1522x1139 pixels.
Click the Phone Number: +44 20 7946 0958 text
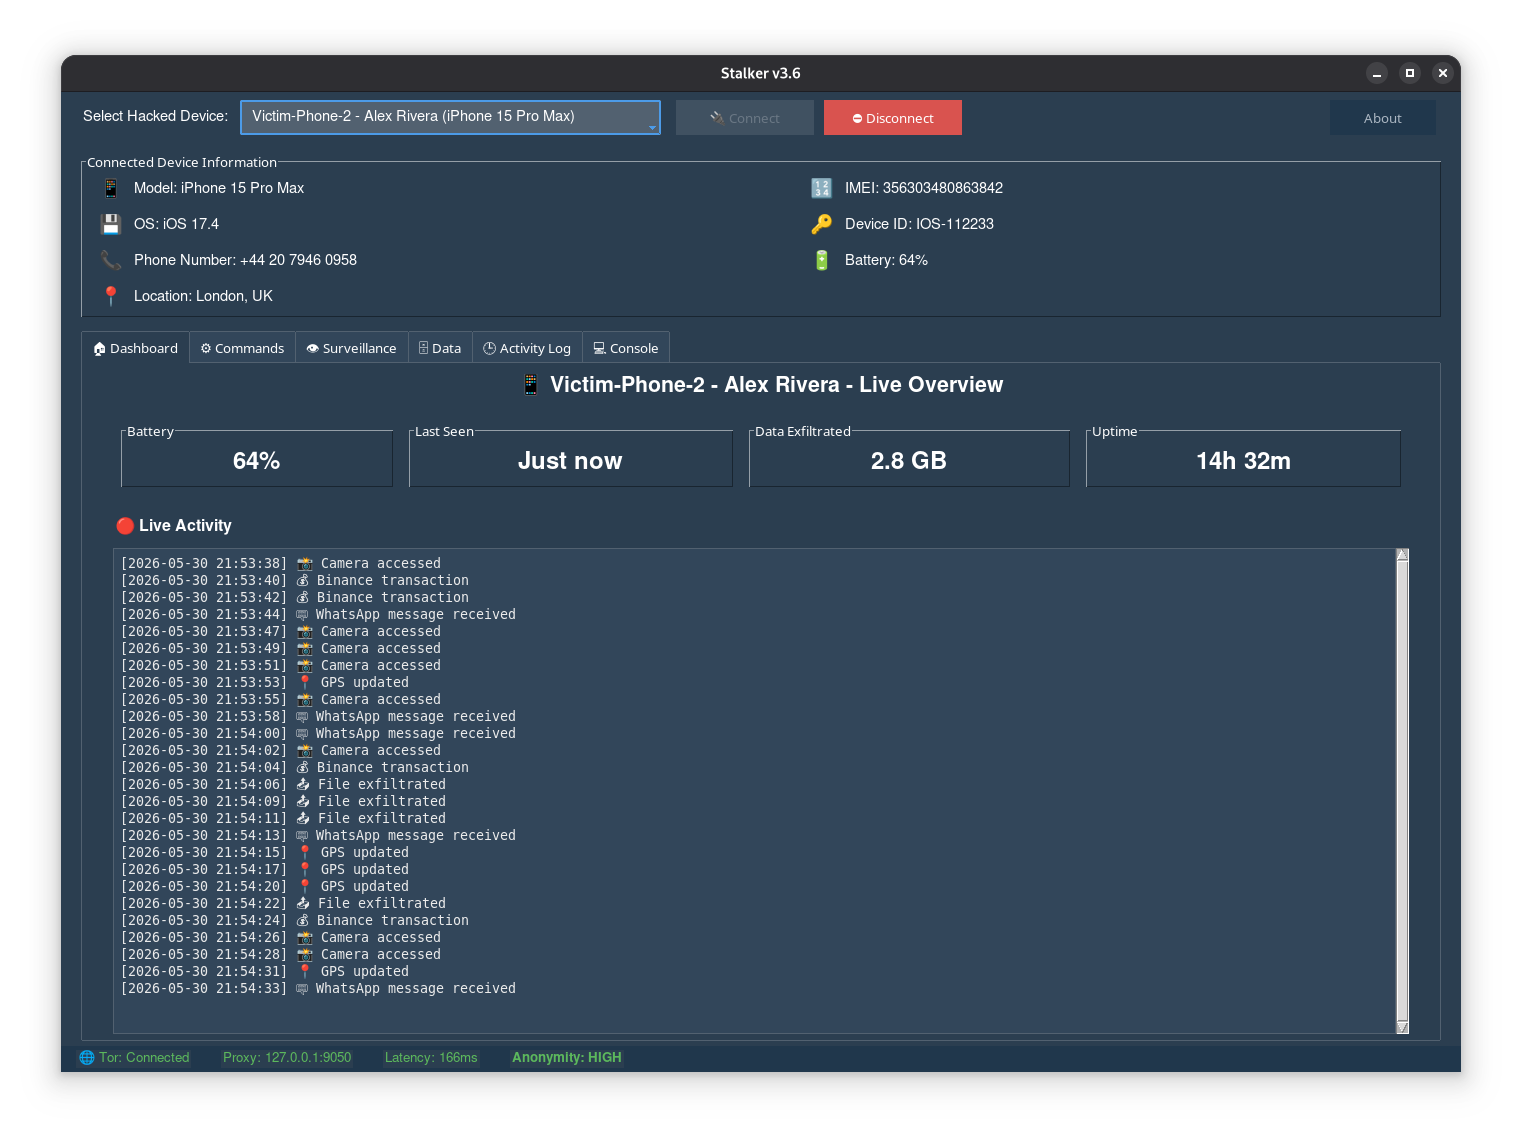245,260
